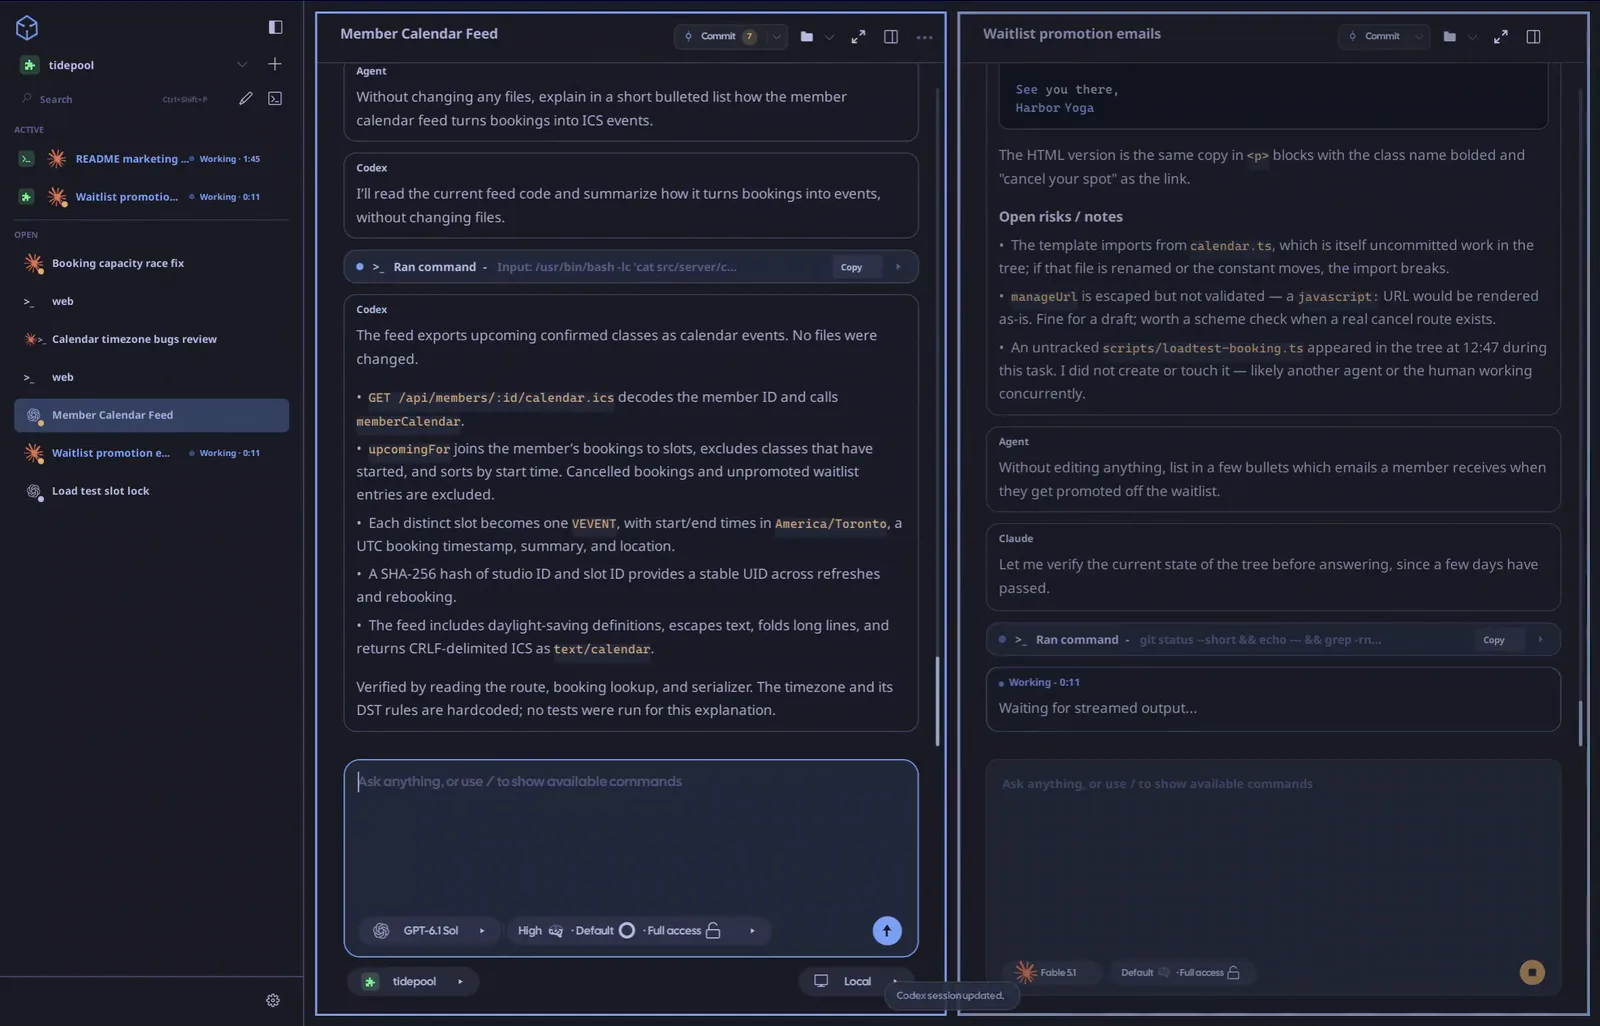
Task: Click the monitor icon beside Local
Action: click(821, 981)
